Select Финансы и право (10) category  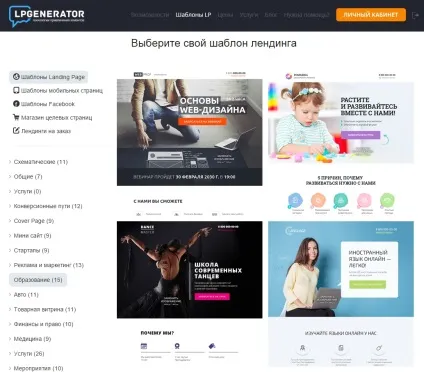(43, 324)
